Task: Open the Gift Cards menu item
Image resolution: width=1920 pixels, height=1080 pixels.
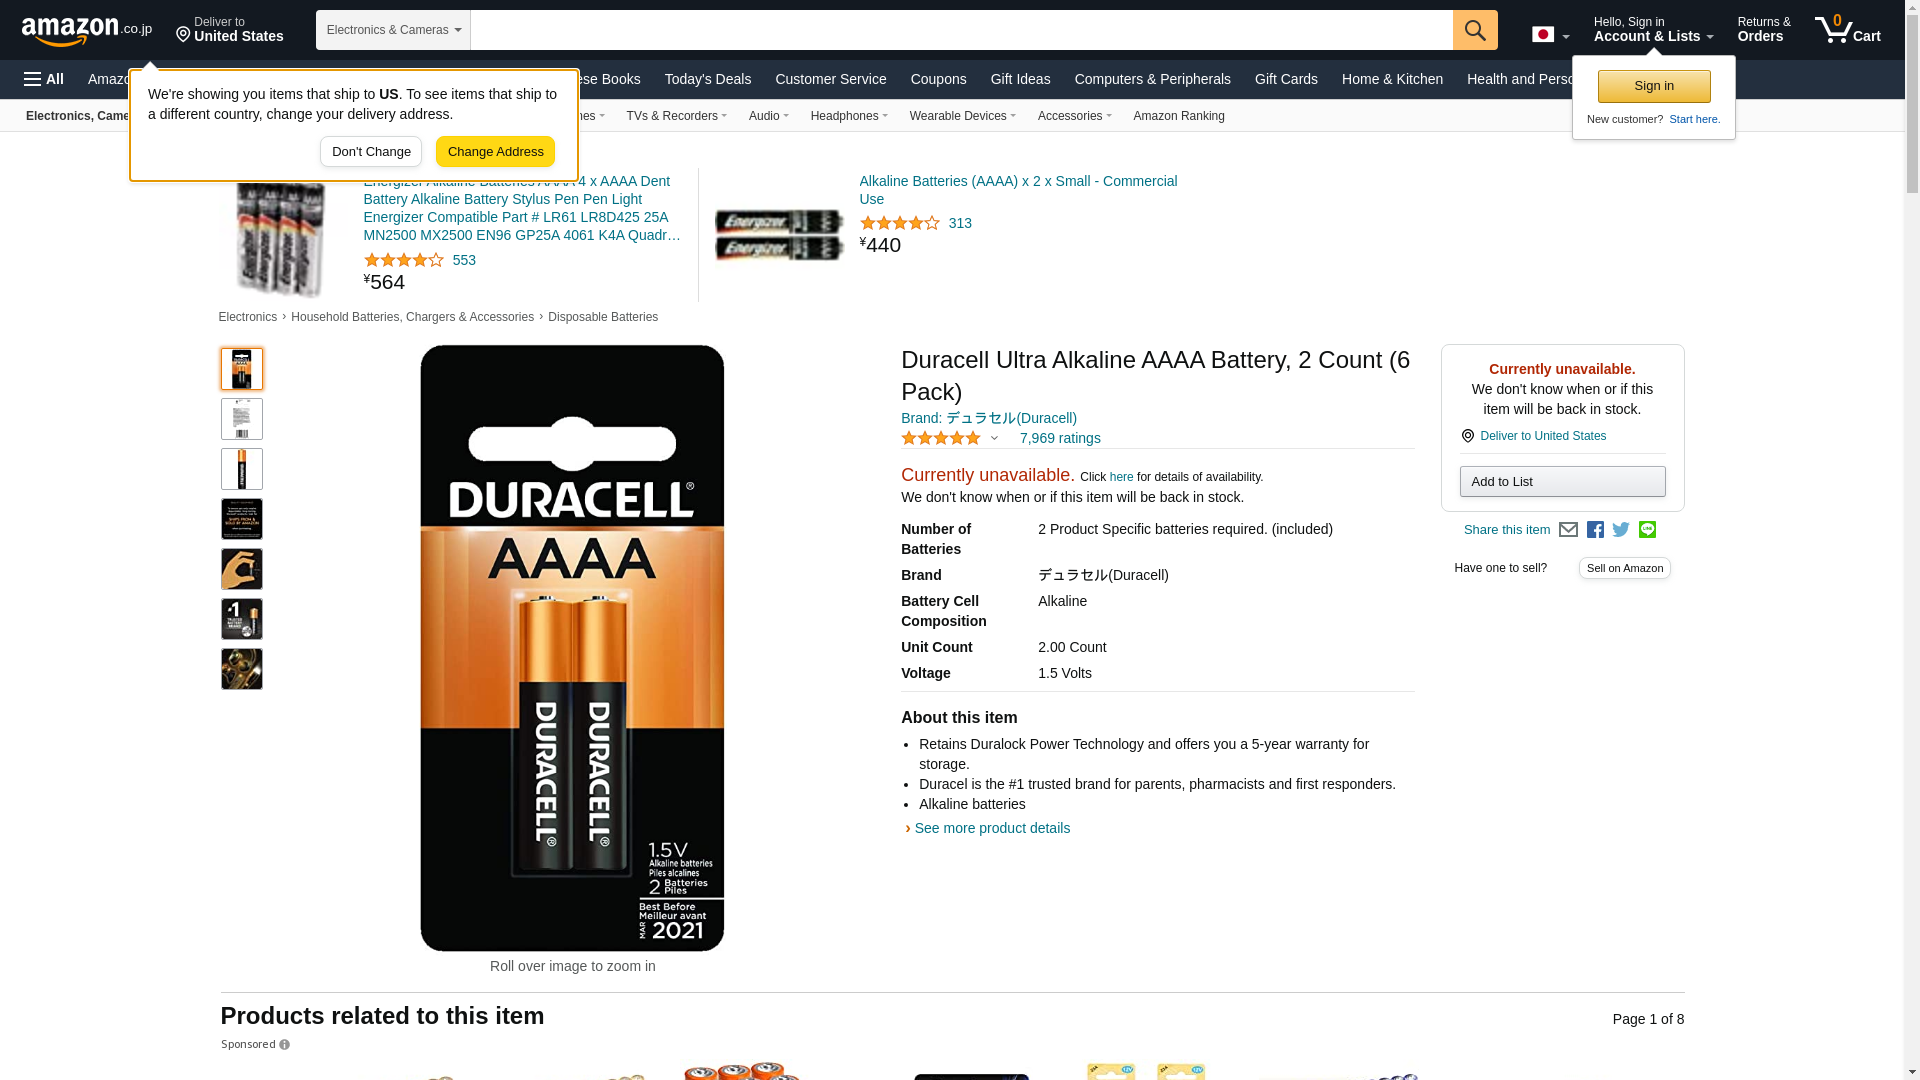Action: [x=1286, y=79]
